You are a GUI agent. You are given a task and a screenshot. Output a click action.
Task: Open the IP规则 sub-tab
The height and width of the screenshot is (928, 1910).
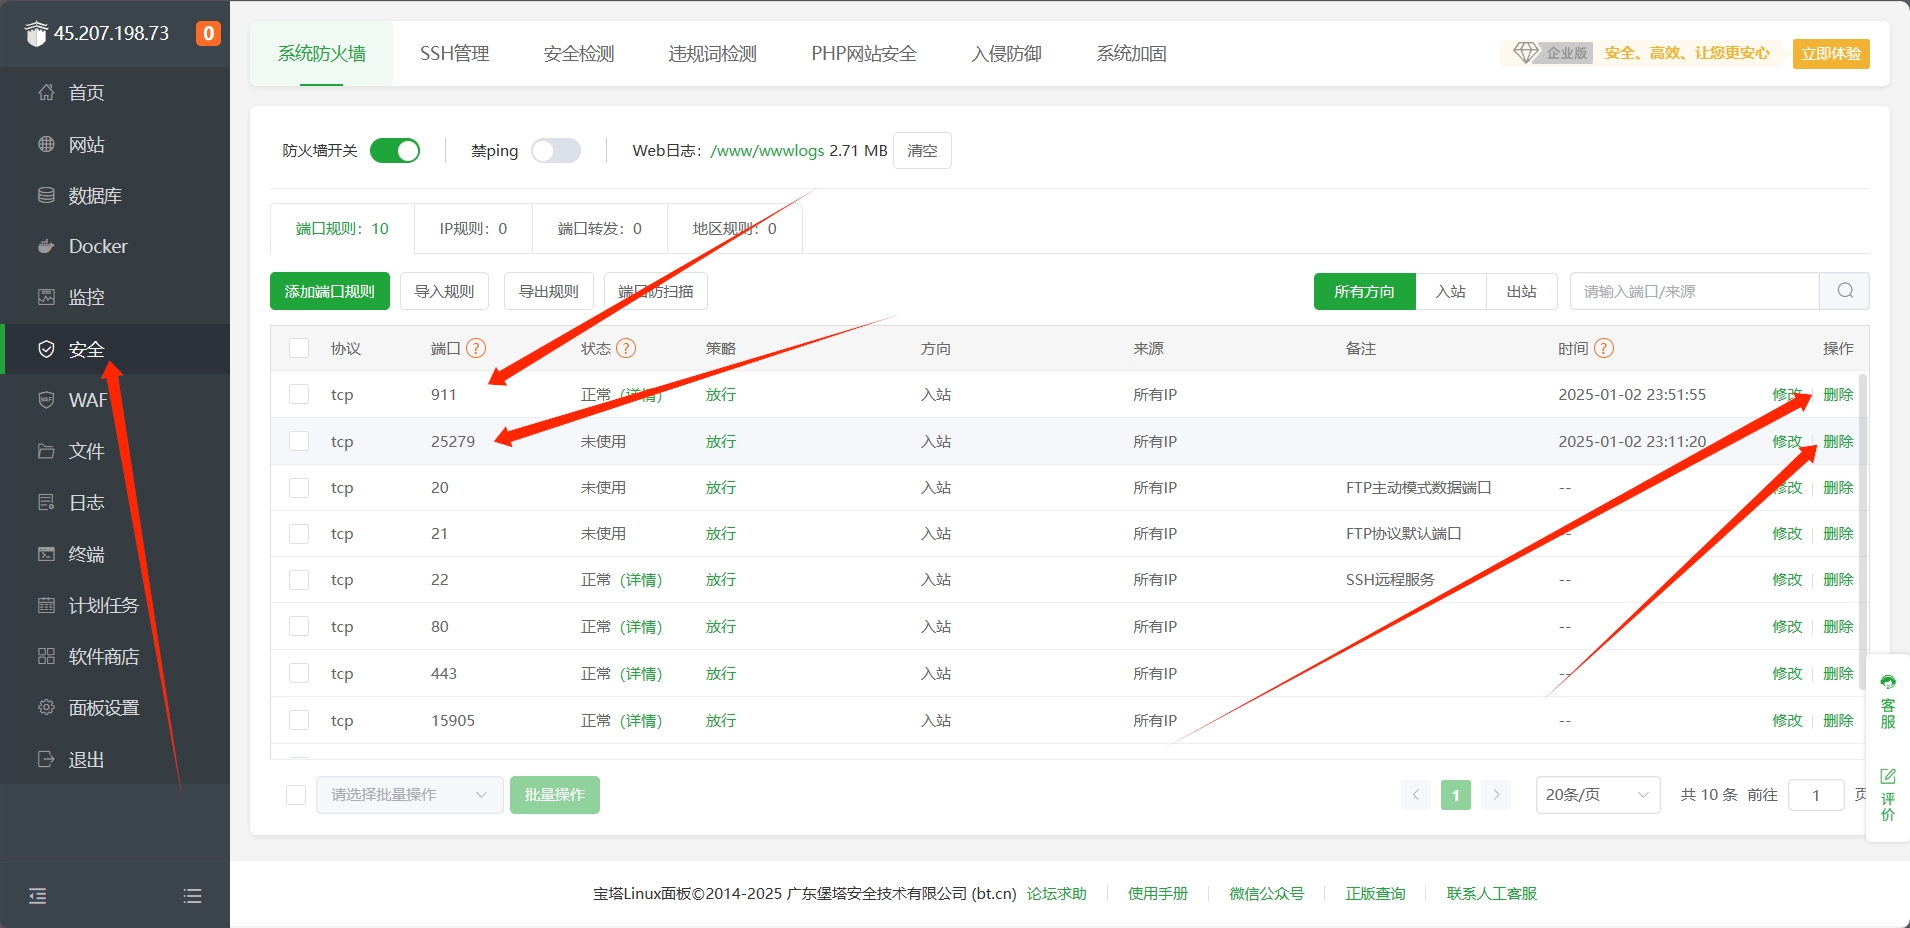click(474, 229)
